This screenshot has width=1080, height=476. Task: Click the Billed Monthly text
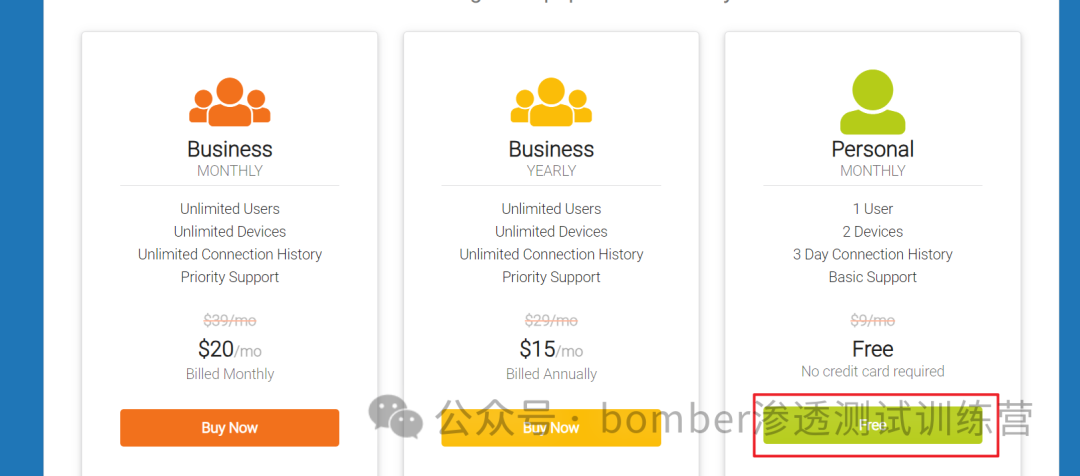coord(229,374)
